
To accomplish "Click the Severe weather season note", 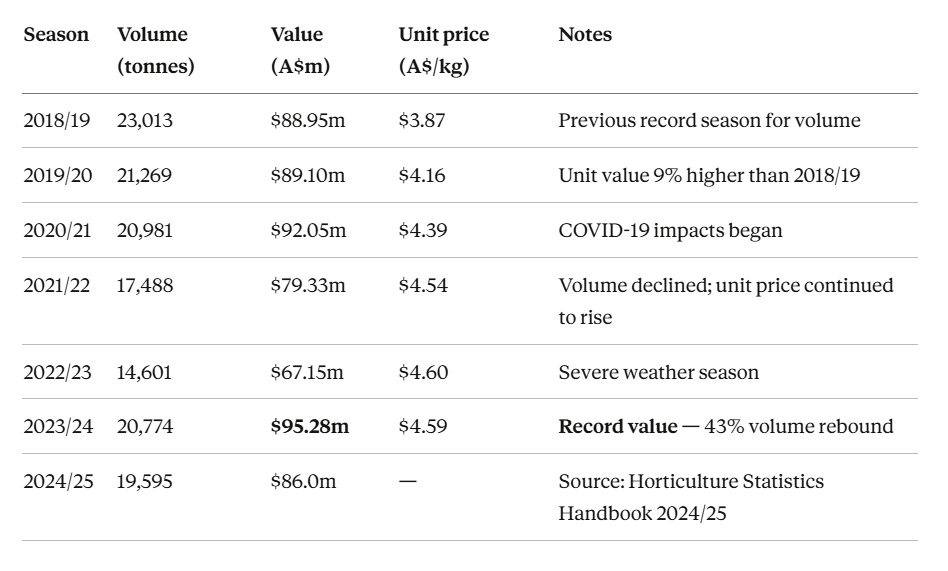I will point(658,372).
